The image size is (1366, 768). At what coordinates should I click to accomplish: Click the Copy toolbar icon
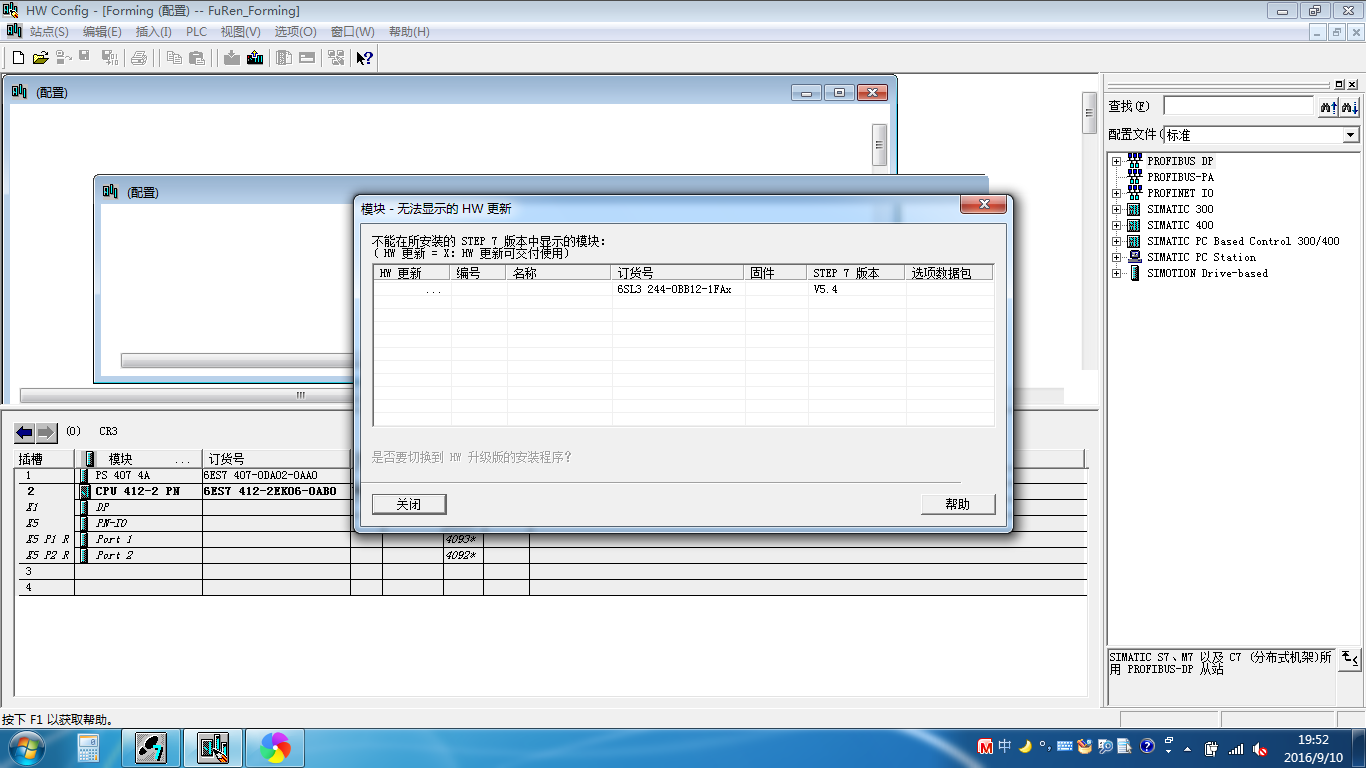174,58
